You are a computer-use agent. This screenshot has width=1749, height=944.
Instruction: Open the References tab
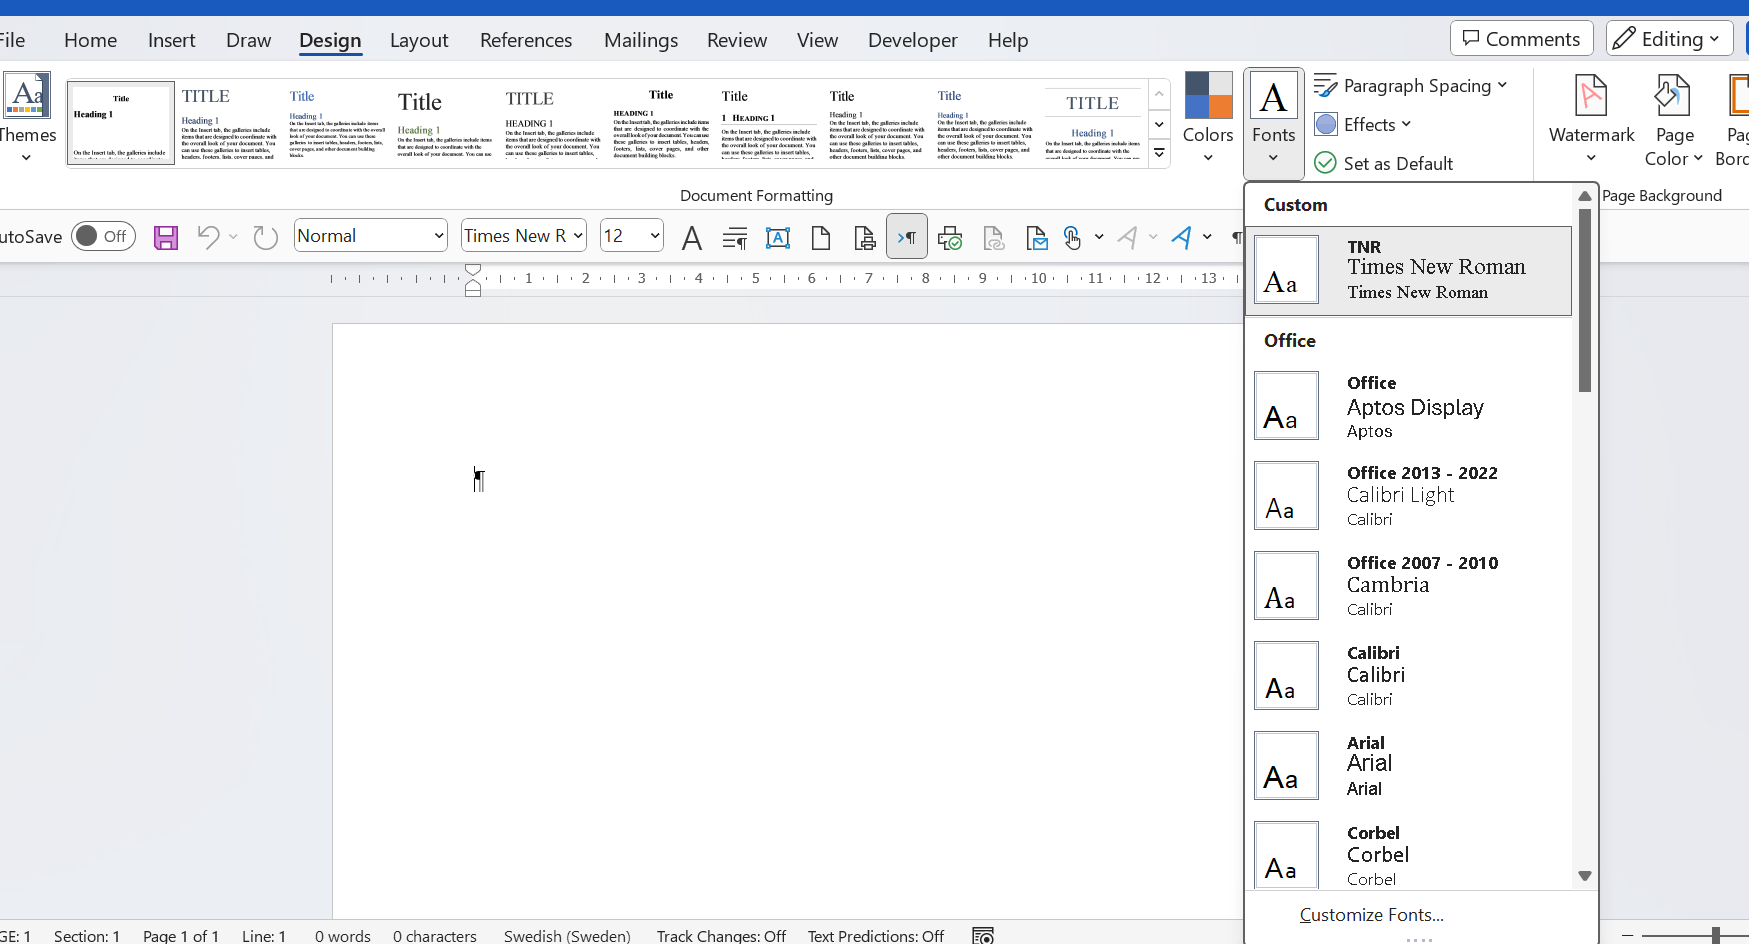pyautogui.click(x=526, y=40)
